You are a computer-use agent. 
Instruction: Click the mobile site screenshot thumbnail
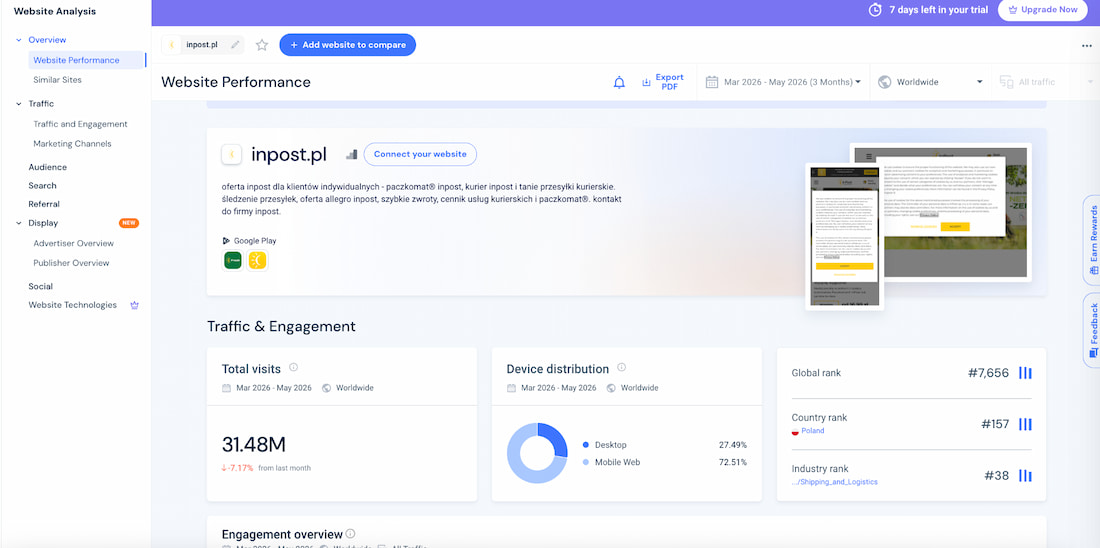click(844, 238)
